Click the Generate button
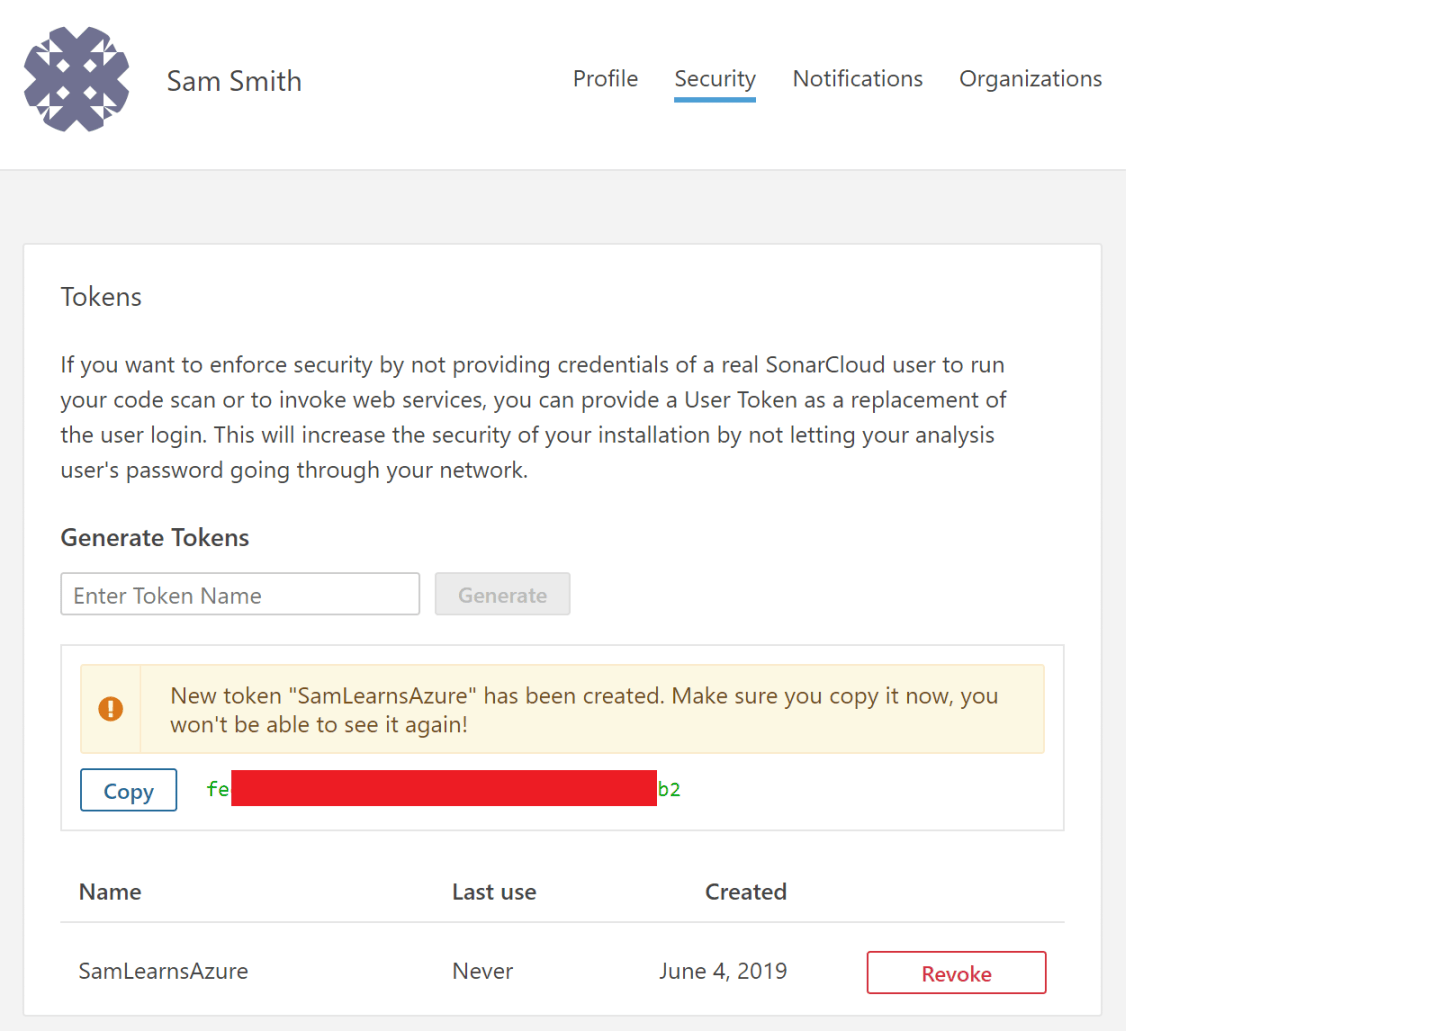 coord(502,594)
